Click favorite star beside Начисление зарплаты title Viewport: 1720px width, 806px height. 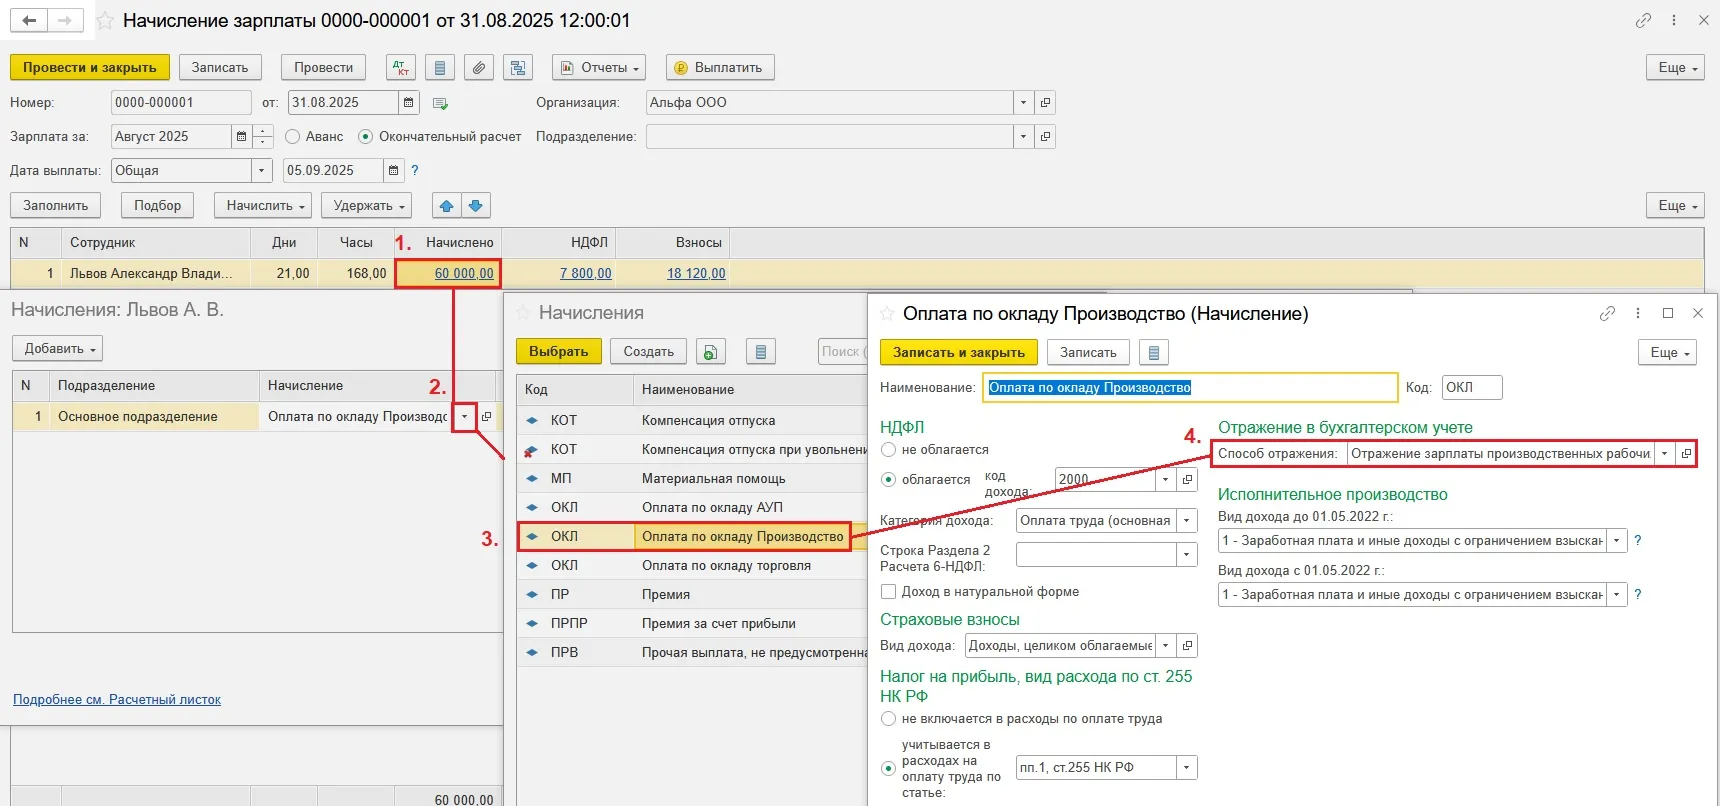pyautogui.click(x=105, y=21)
